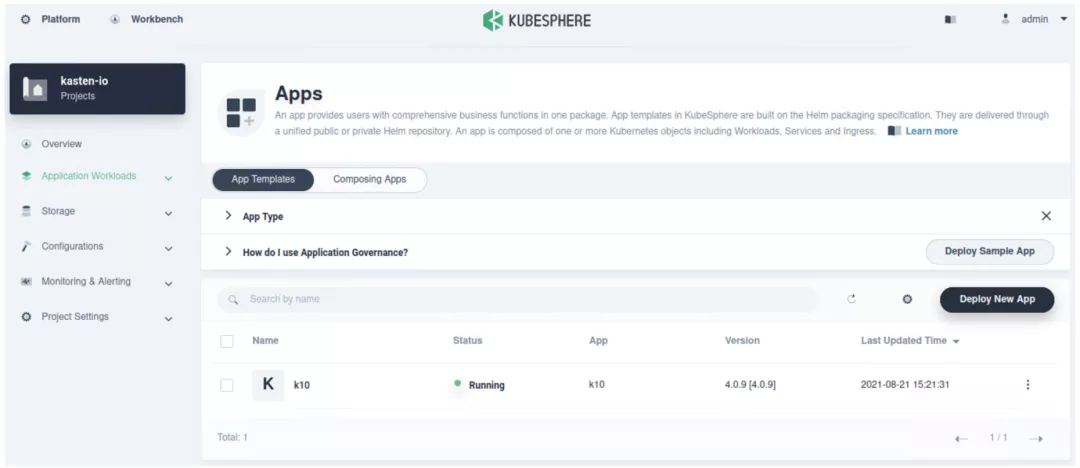The image size is (1080, 468).
Task: Go to next page arrow
Action: (1036, 438)
